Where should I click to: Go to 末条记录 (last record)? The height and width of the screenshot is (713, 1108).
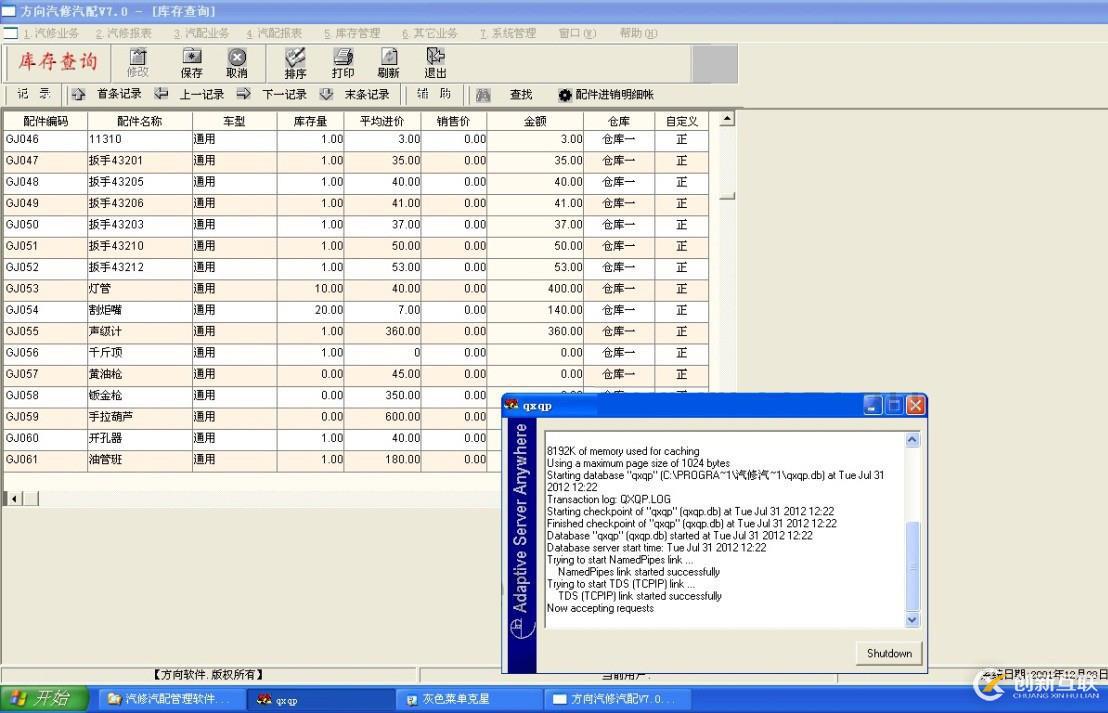[x=356, y=95]
